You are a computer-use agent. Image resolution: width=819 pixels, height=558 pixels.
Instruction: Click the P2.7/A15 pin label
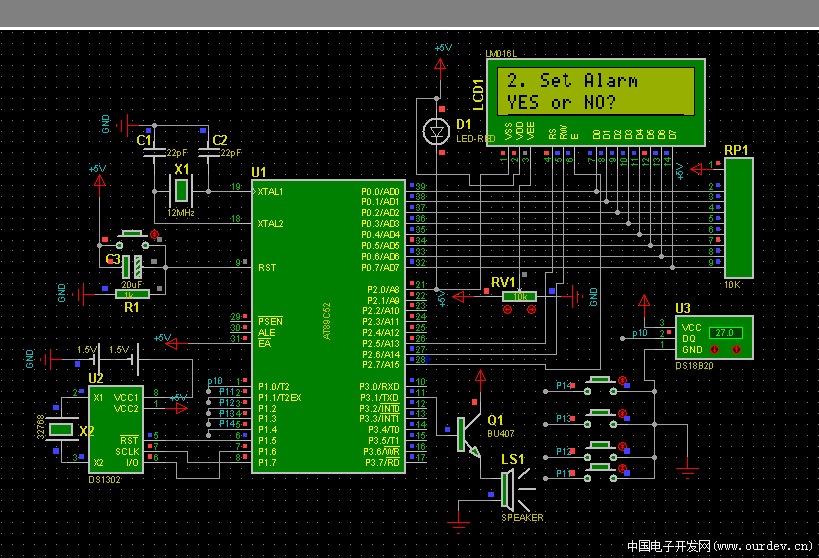pyautogui.click(x=381, y=365)
